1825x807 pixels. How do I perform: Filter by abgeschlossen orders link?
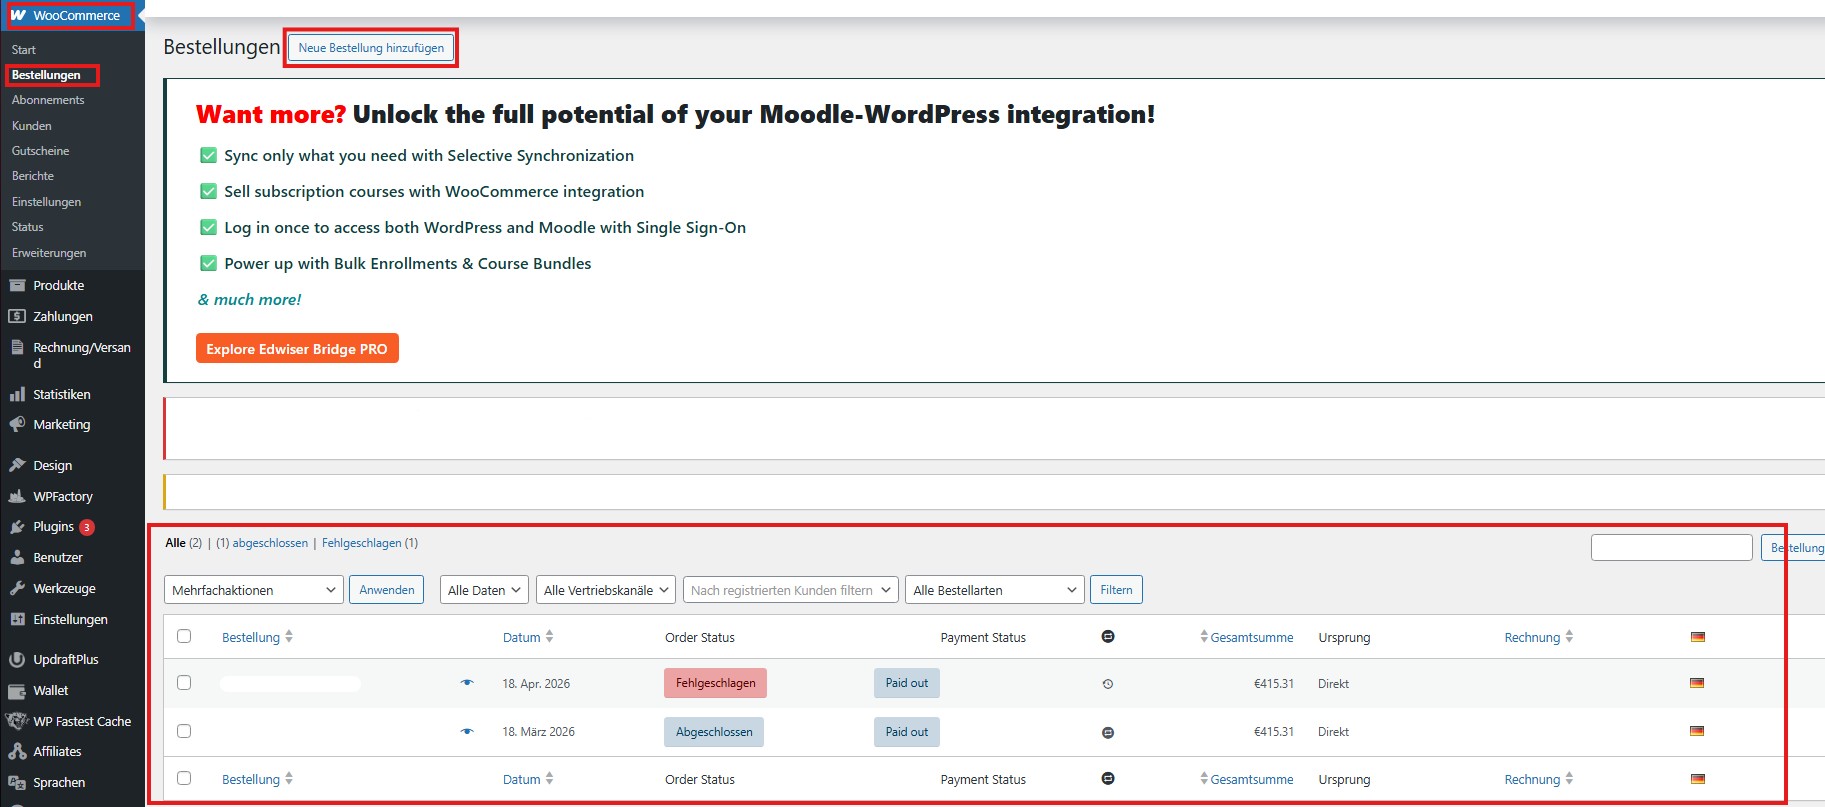pos(270,543)
